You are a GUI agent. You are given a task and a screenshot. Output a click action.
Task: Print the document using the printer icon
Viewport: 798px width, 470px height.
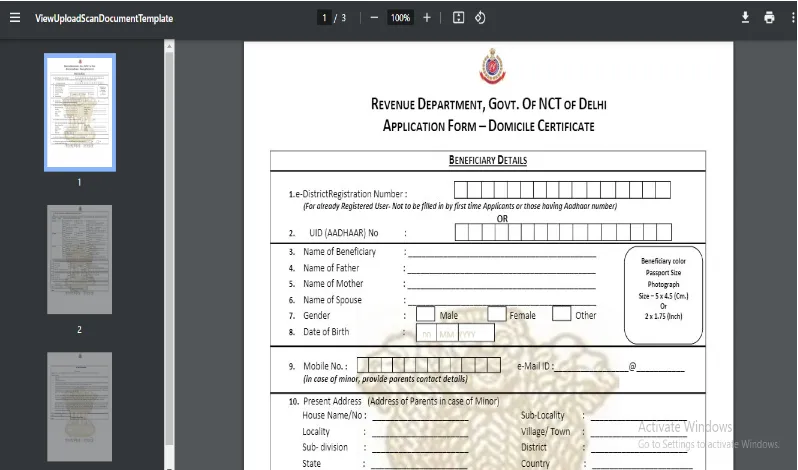tap(769, 18)
